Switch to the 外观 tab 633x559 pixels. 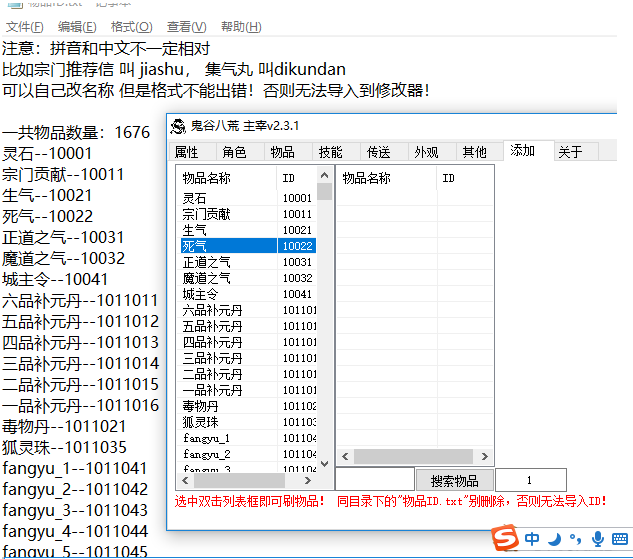432,152
